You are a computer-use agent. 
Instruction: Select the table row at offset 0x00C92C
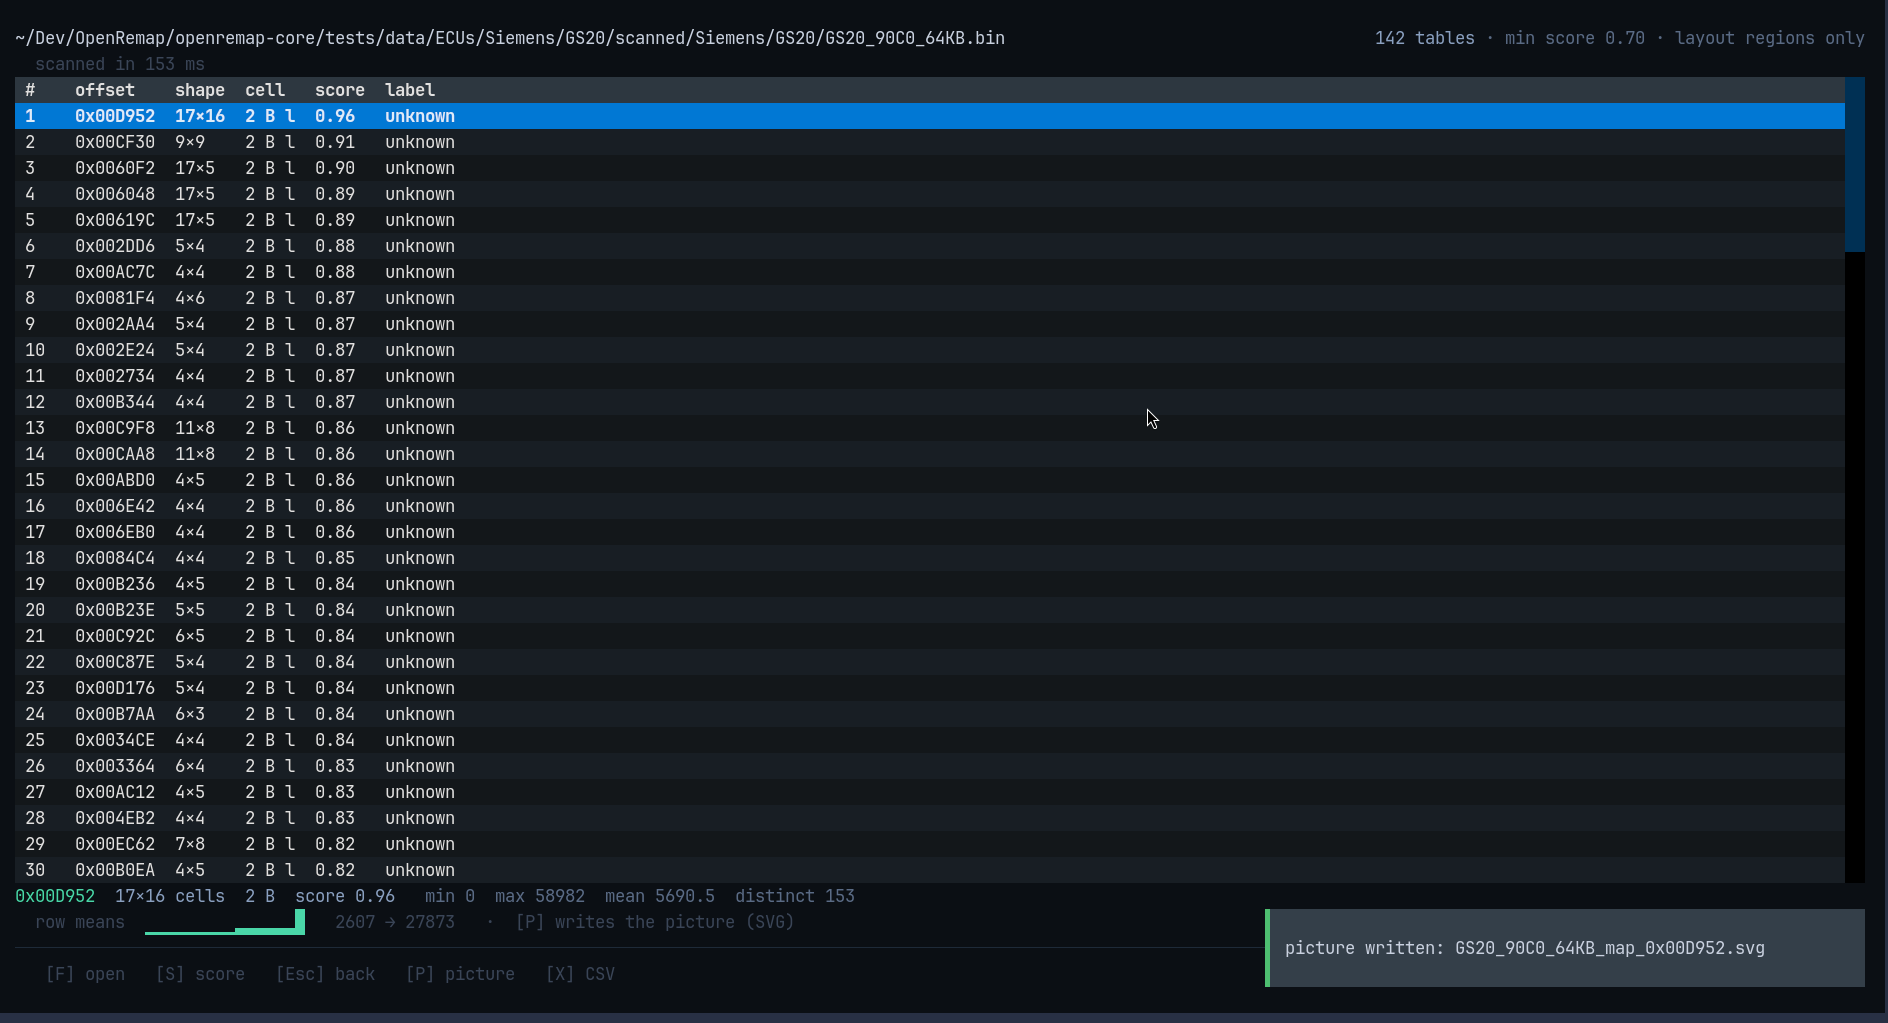(930, 636)
